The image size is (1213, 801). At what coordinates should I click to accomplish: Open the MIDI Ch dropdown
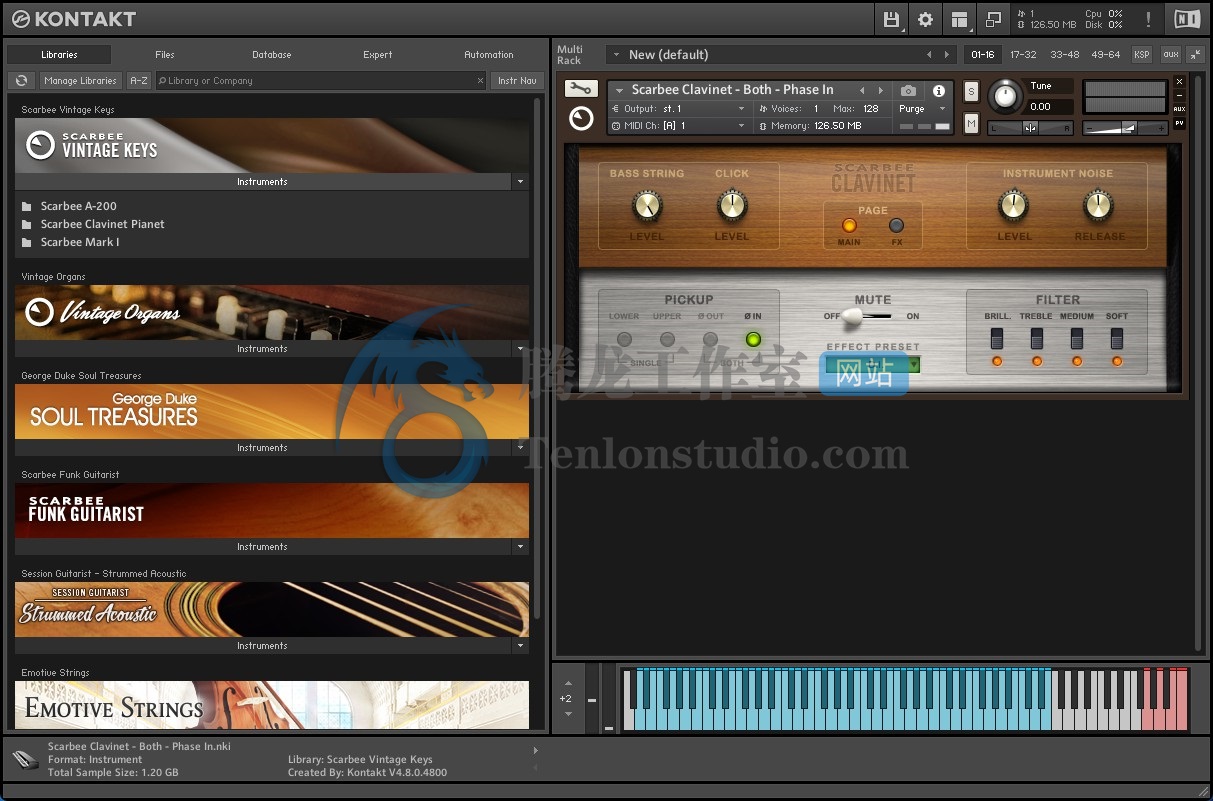tap(679, 126)
